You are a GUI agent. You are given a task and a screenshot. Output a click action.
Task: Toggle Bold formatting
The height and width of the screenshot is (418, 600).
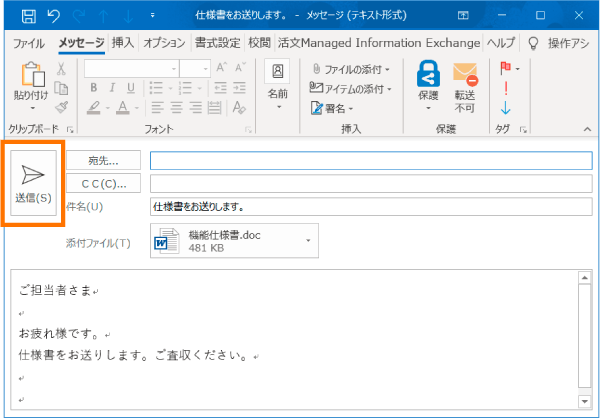pyautogui.click(x=94, y=88)
